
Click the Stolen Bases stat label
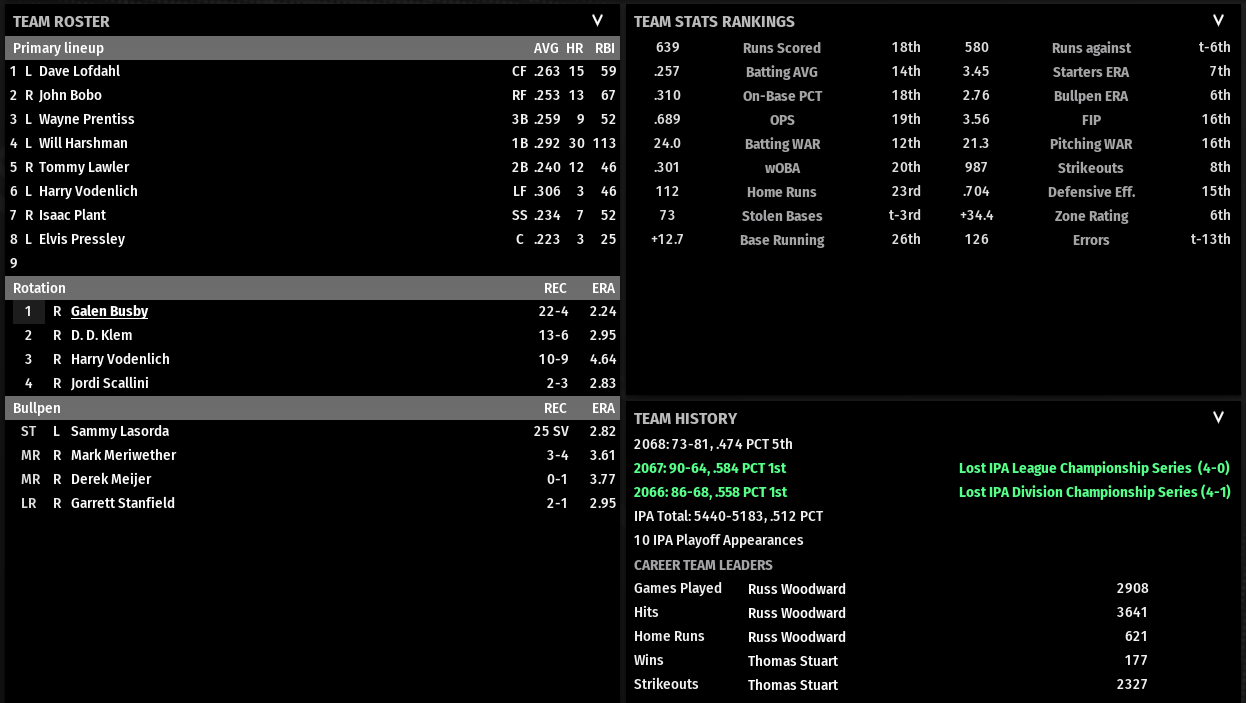tap(782, 216)
